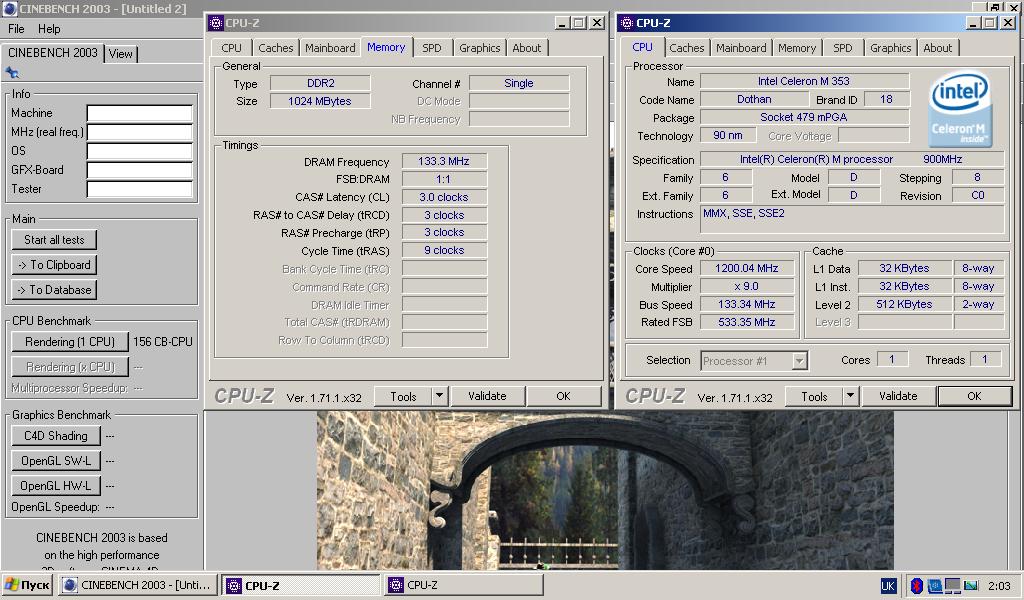
Task: Click OK in right CPU-Z window
Action: click(974, 396)
